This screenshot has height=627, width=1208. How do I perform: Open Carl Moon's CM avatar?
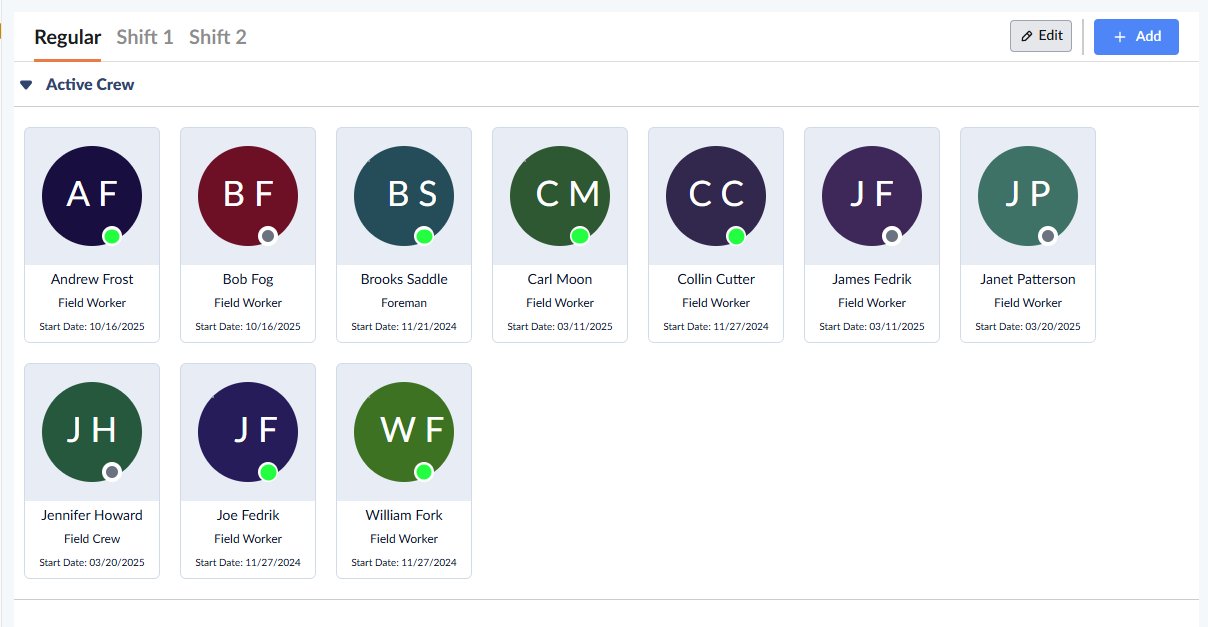pos(560,196)
